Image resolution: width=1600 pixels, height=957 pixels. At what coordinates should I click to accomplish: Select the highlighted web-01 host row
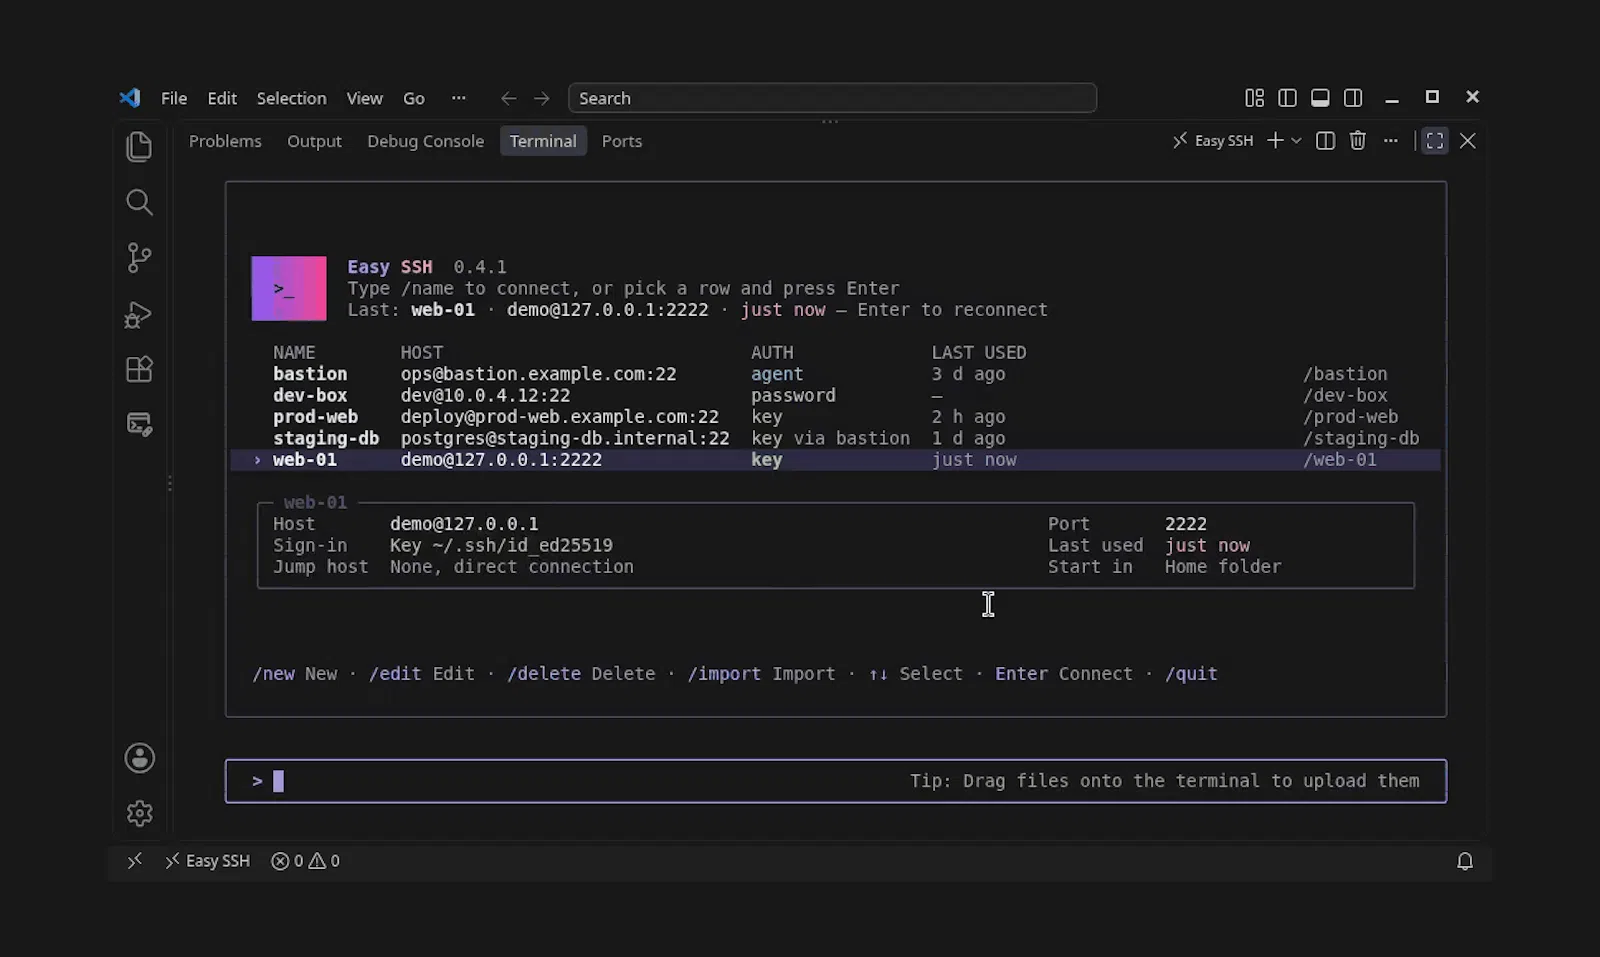click(835, 460)
